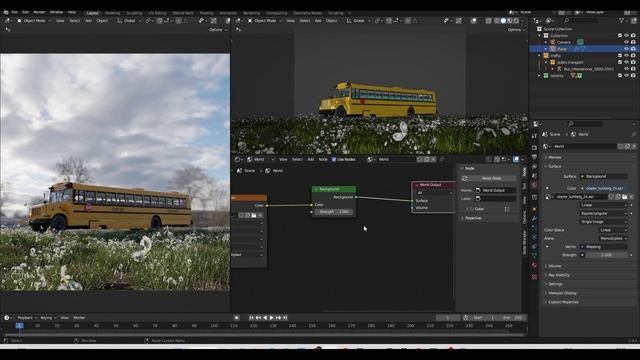Open the Render properties tab

point(534,147)
